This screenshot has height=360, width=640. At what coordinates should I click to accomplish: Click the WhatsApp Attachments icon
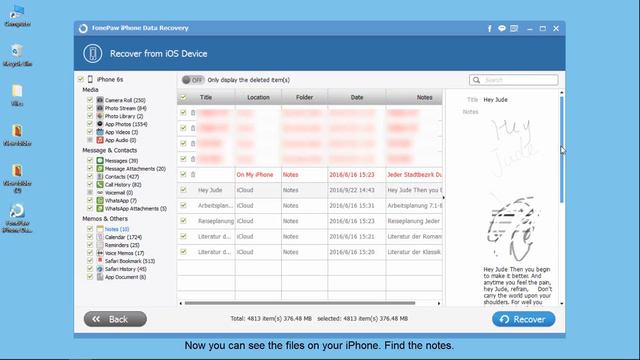[100, 209]
